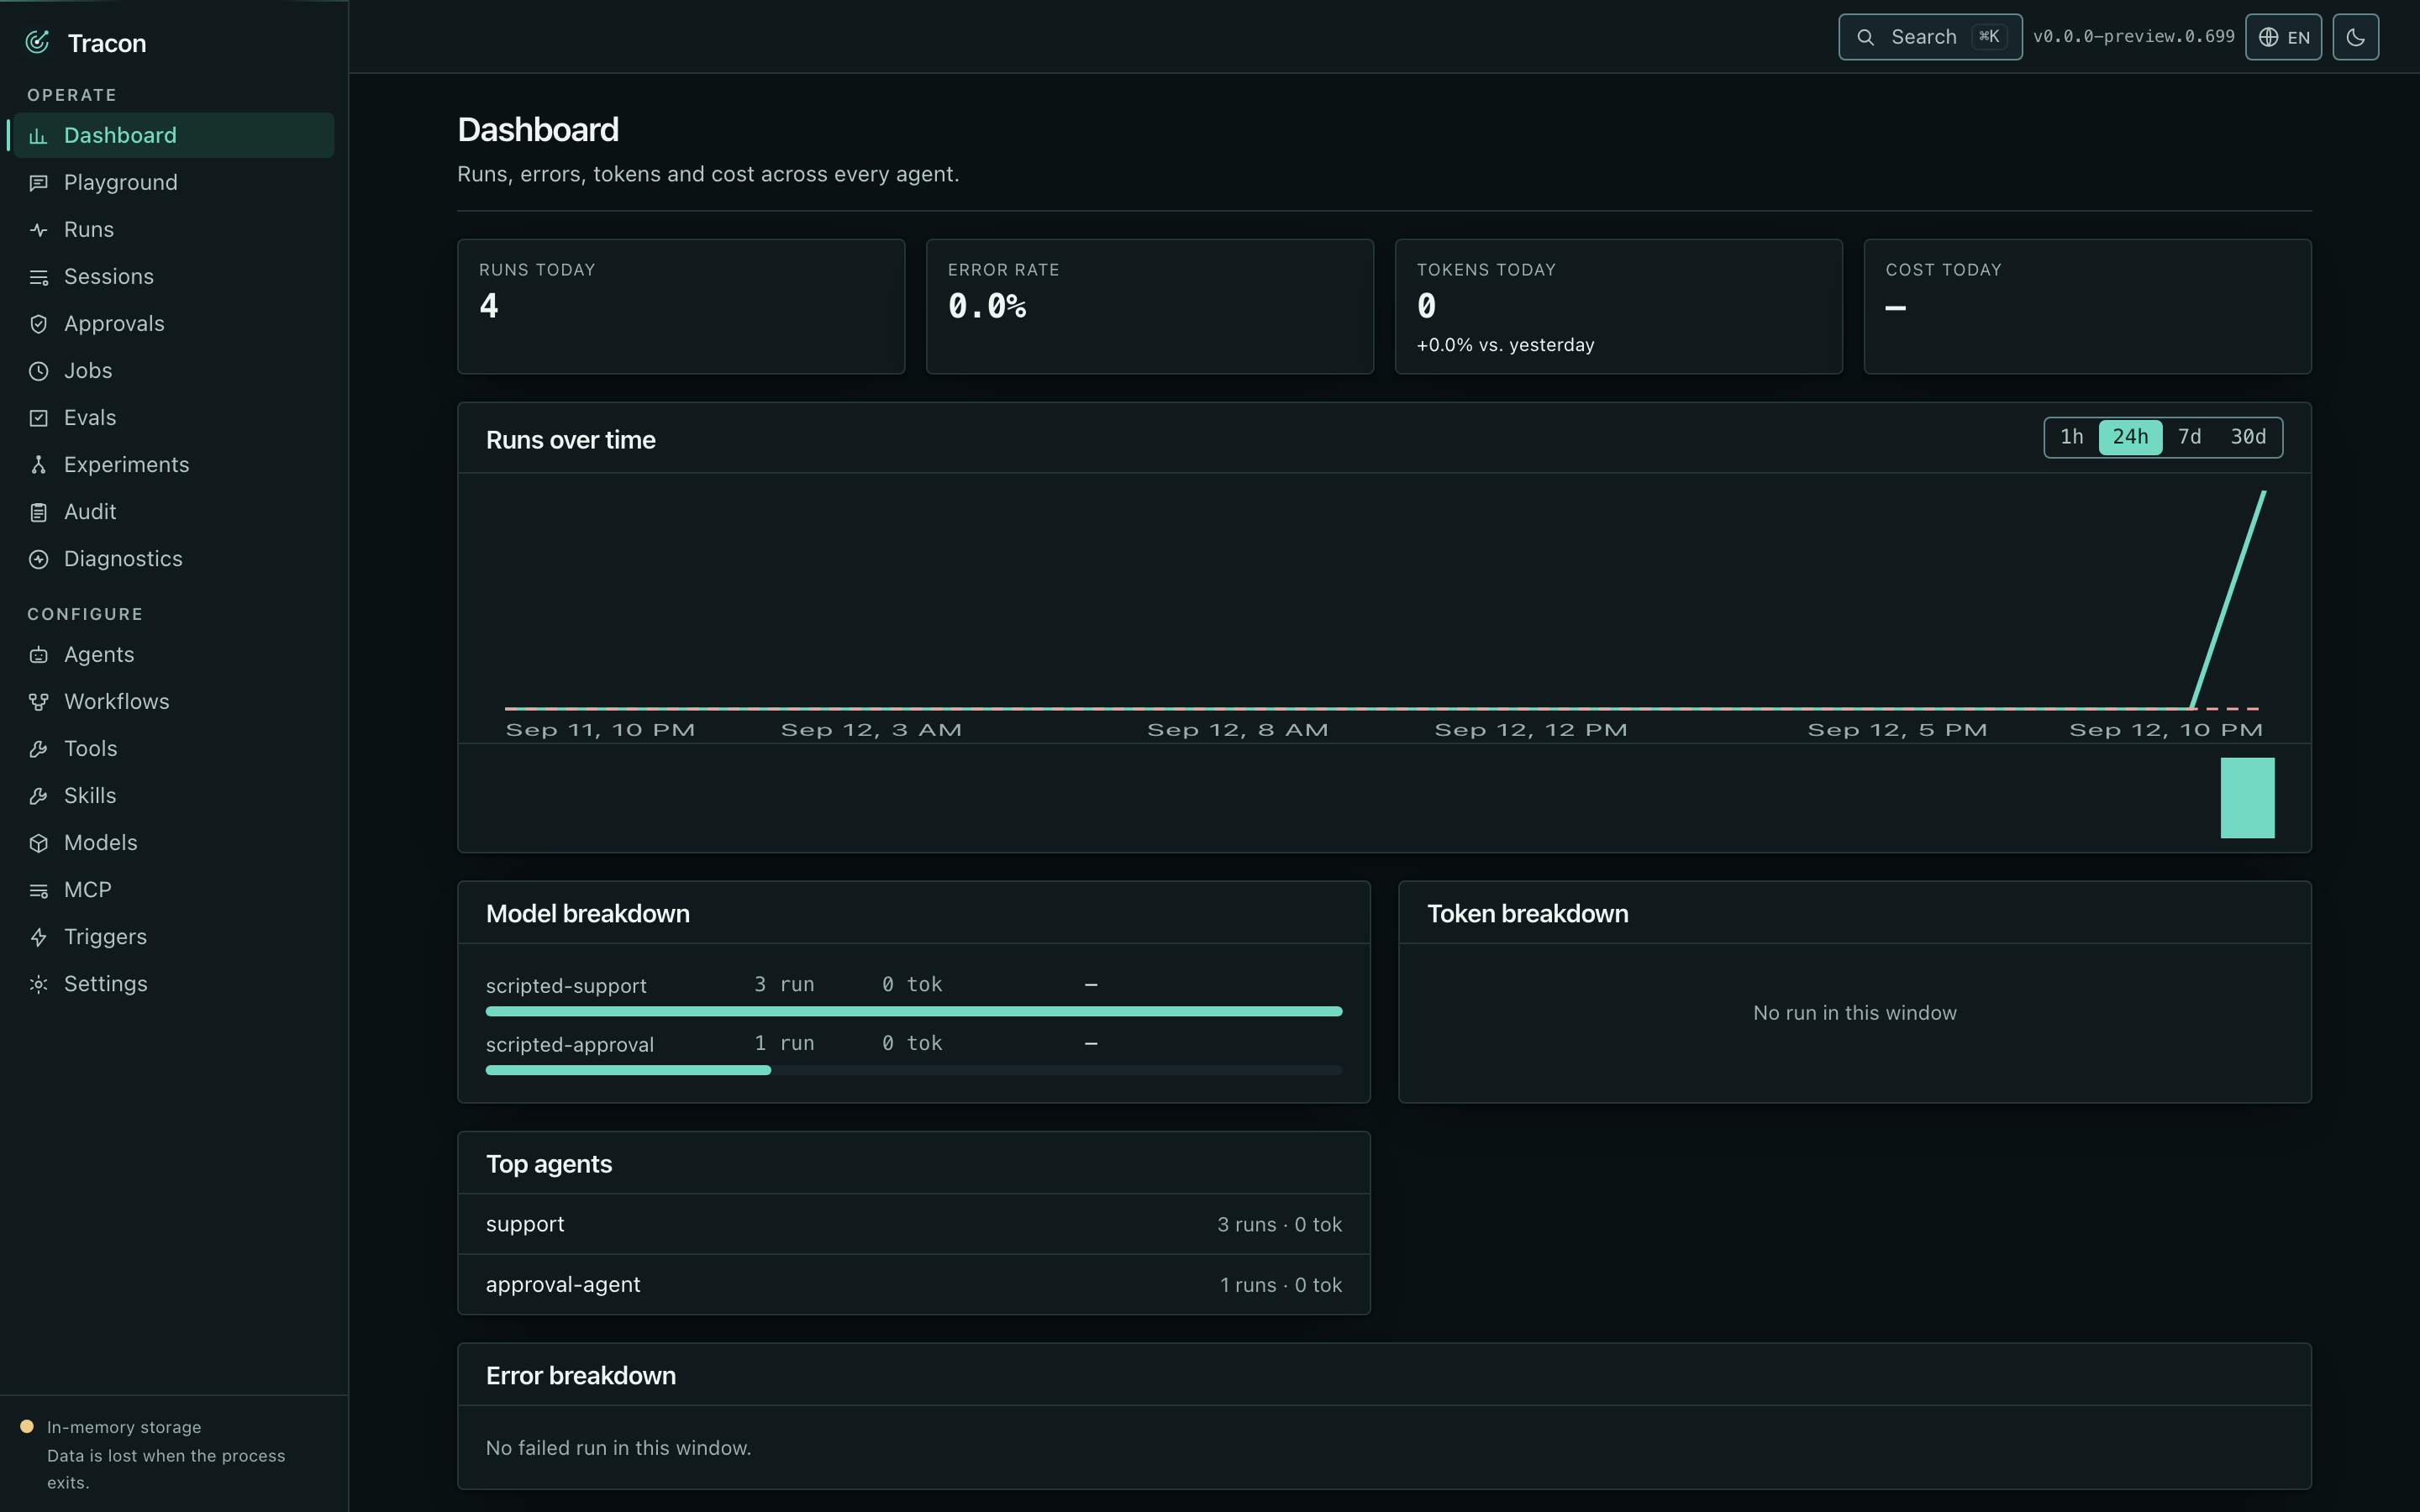Click the Agents robot icon
This screenshot has height=1512, width=2420.
coord(38,655)
